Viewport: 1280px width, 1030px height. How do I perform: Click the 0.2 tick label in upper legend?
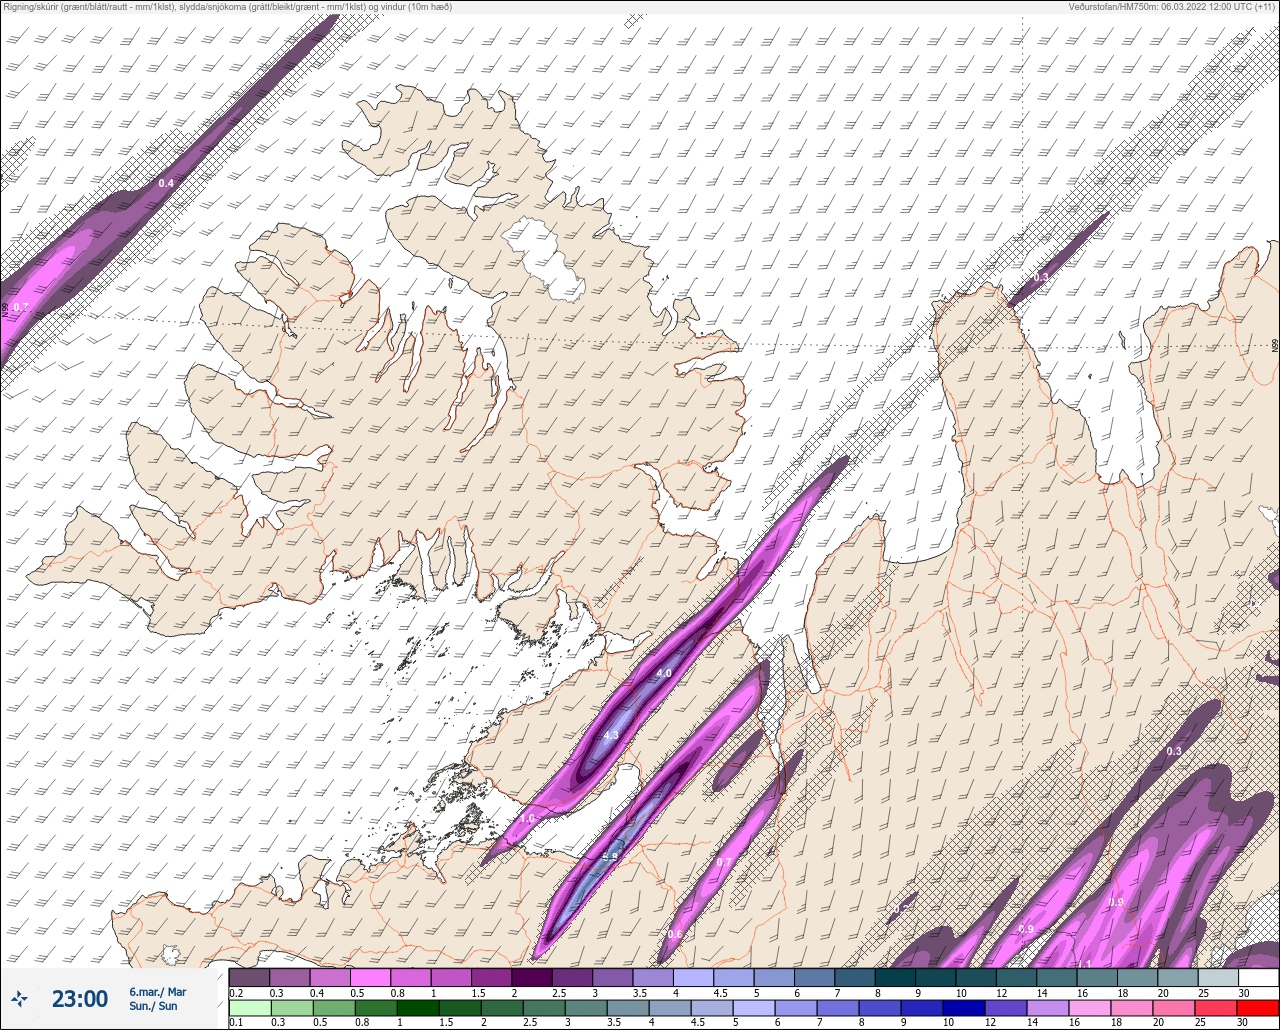[236, 992]
